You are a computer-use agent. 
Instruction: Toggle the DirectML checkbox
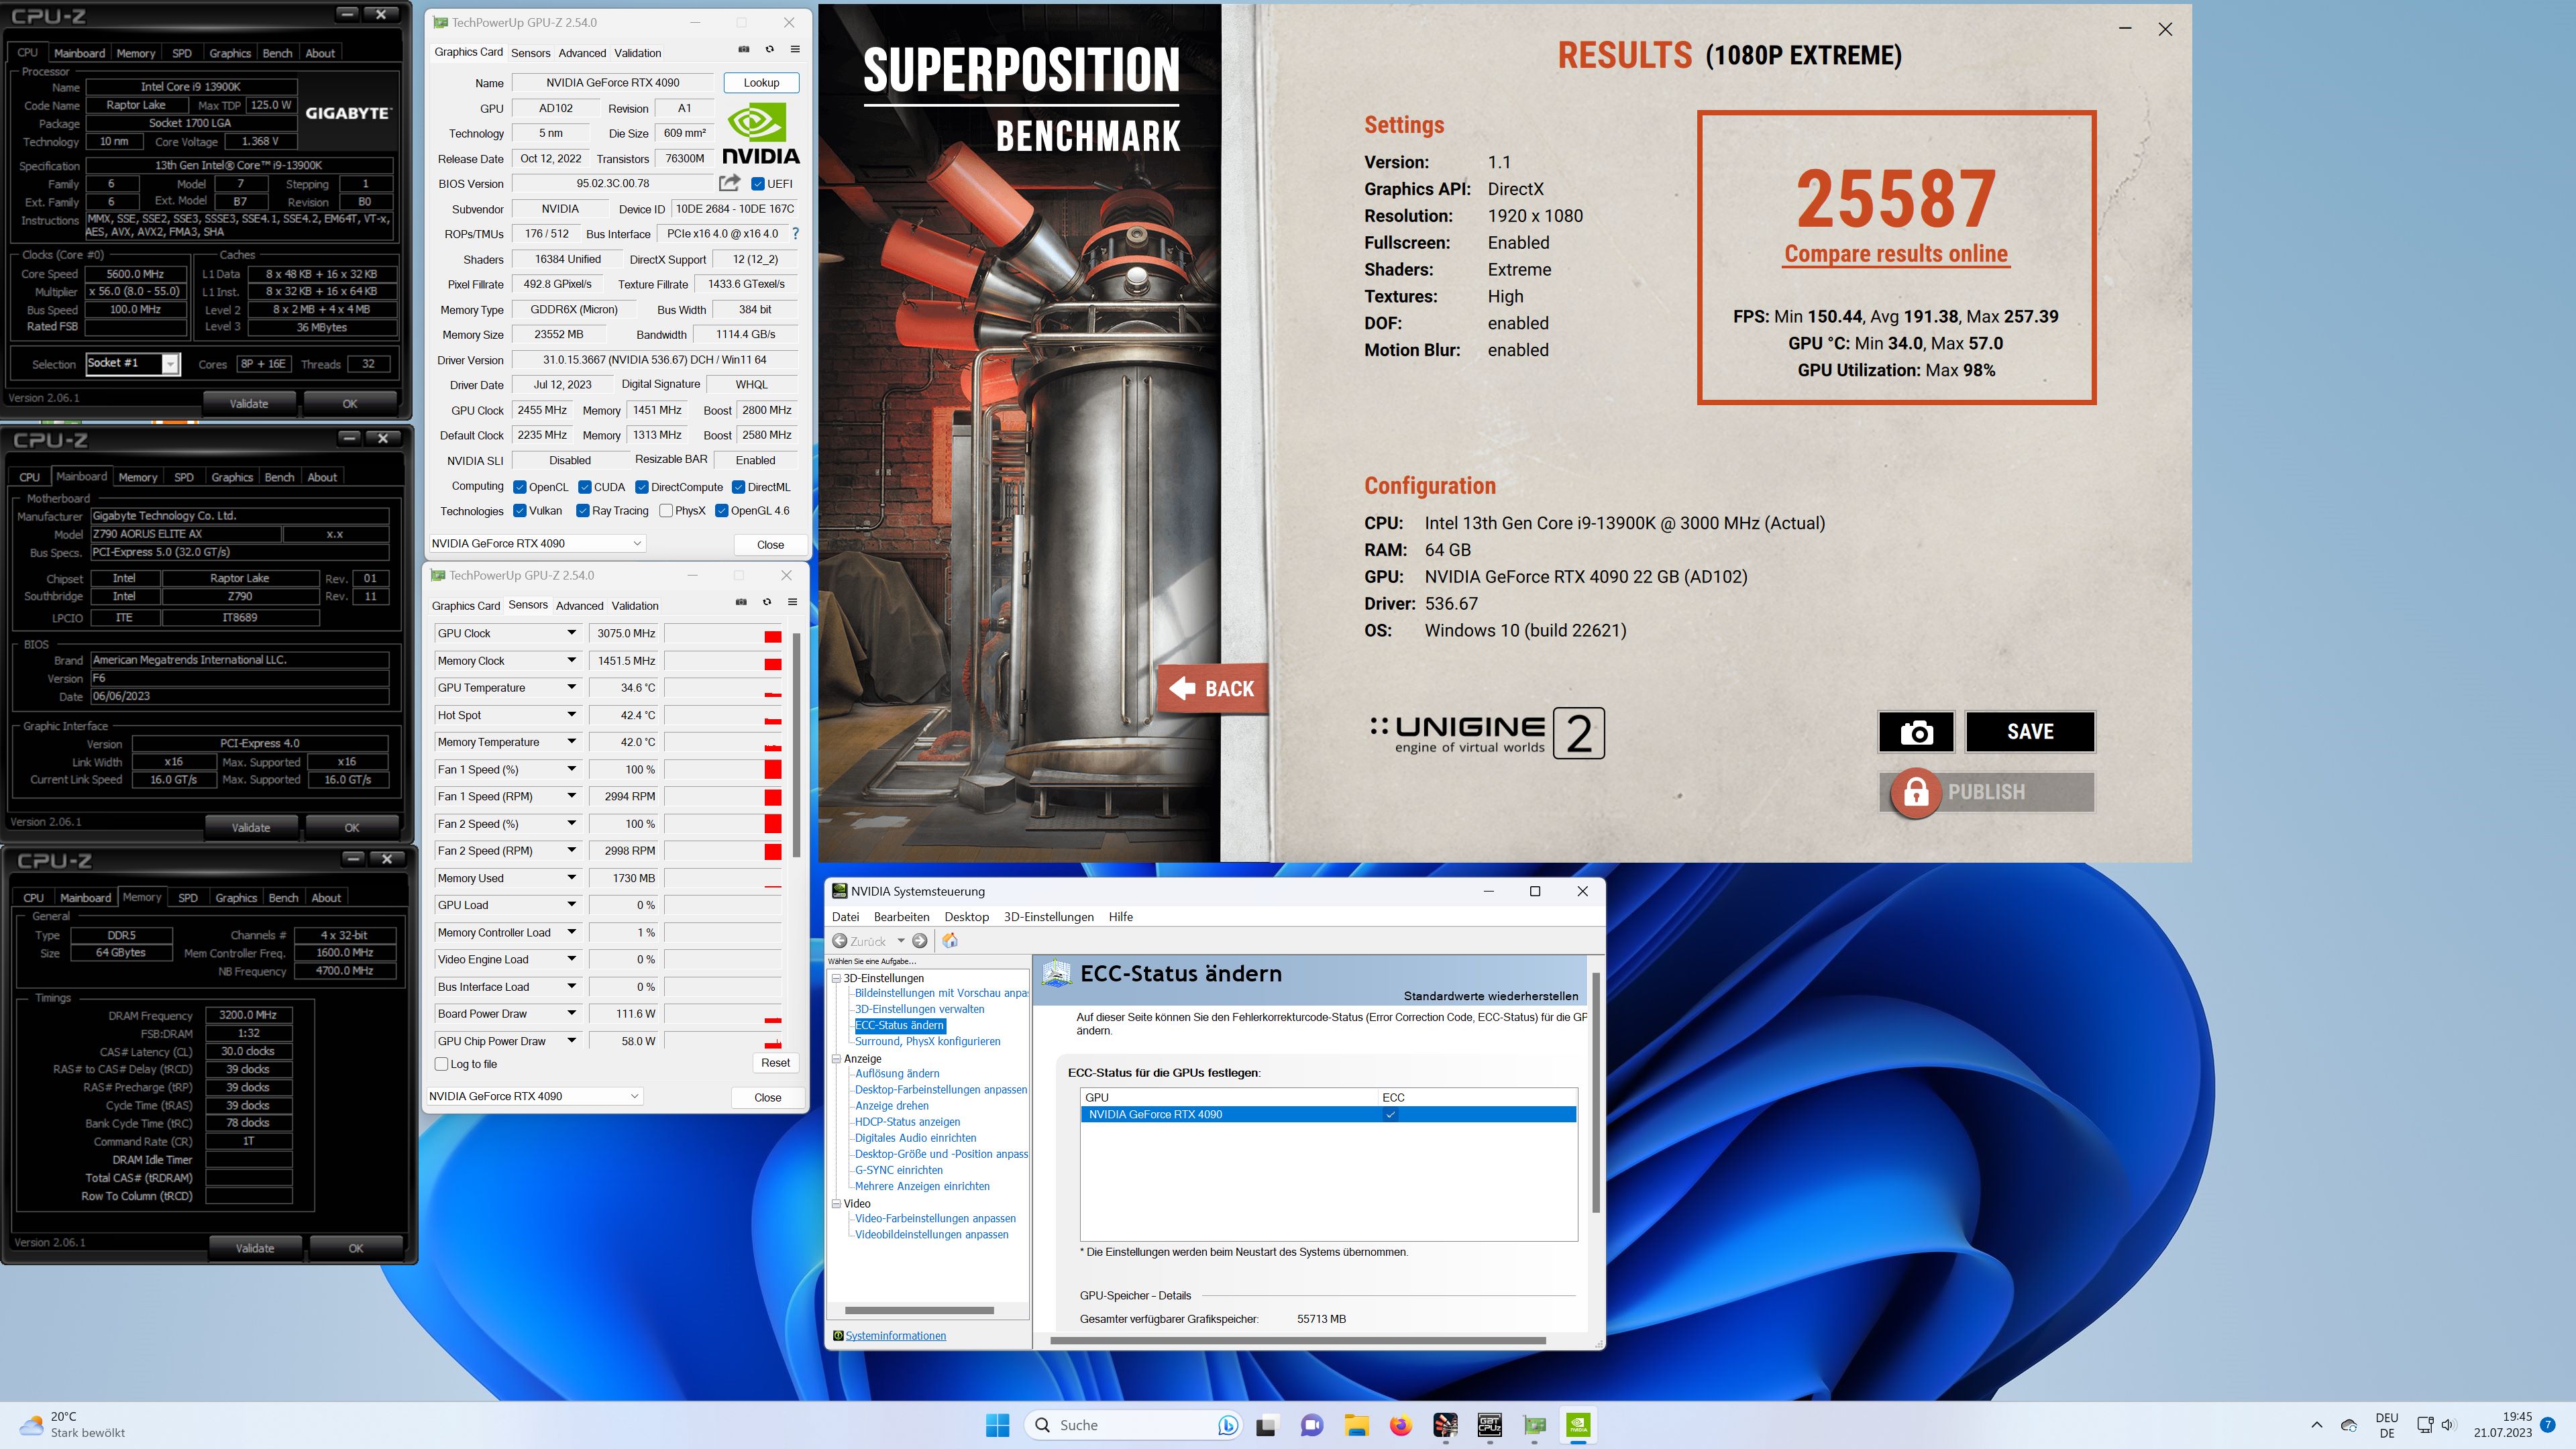point(738,487)
